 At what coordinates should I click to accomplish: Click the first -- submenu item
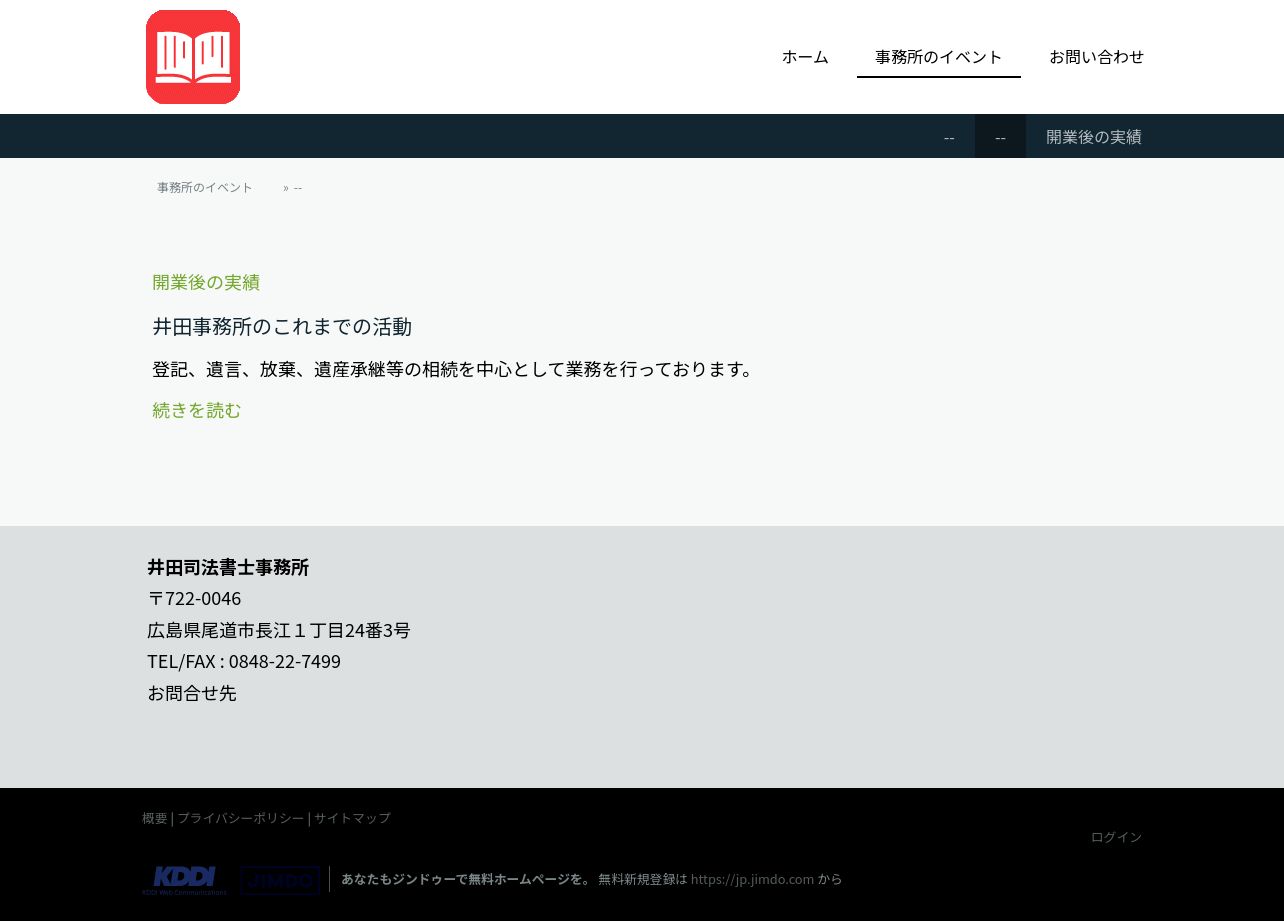(949, 137)
